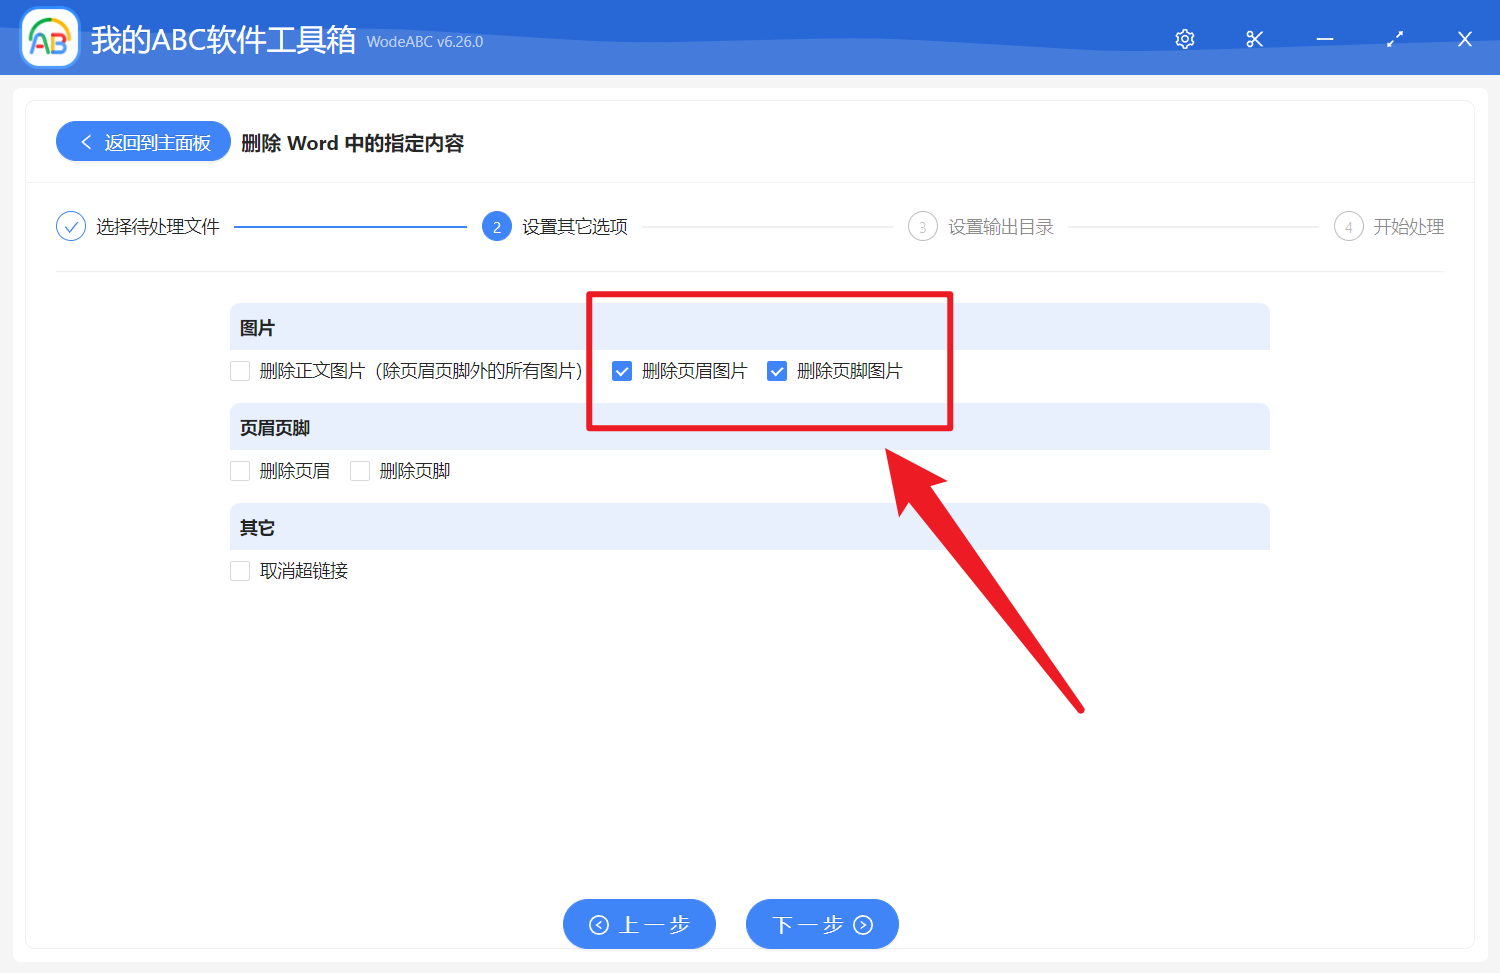Image resolution: width=1500 pixels, height=973 pixels.
Task: Check the 删除页眉 checkbox
Action: point(240,470)
